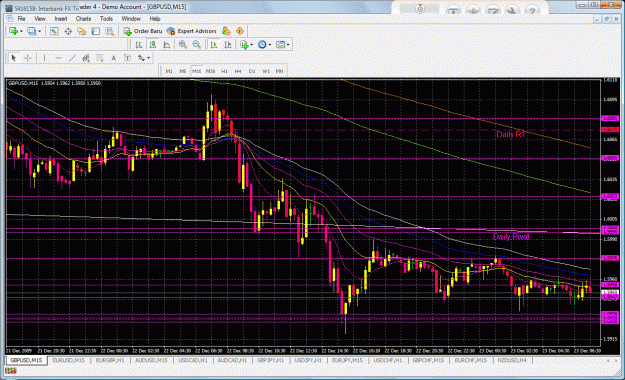This screenshot has width=625, height=380.
Task: Select the Fibonacci Retracement tool
Action: click(100, 58)
